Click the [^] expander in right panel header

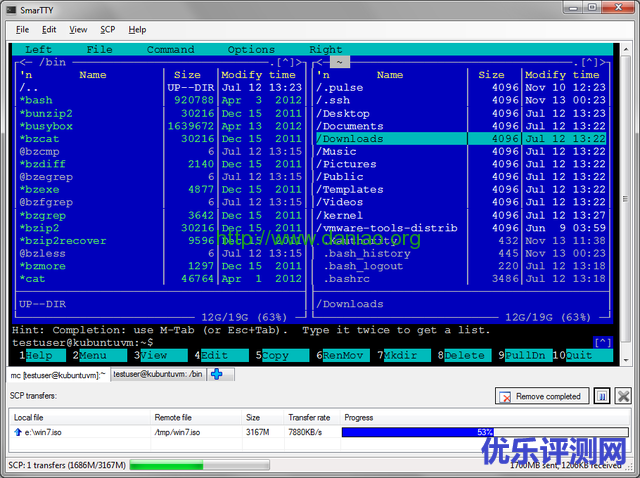pyautogui.click(x=589, y=62)
